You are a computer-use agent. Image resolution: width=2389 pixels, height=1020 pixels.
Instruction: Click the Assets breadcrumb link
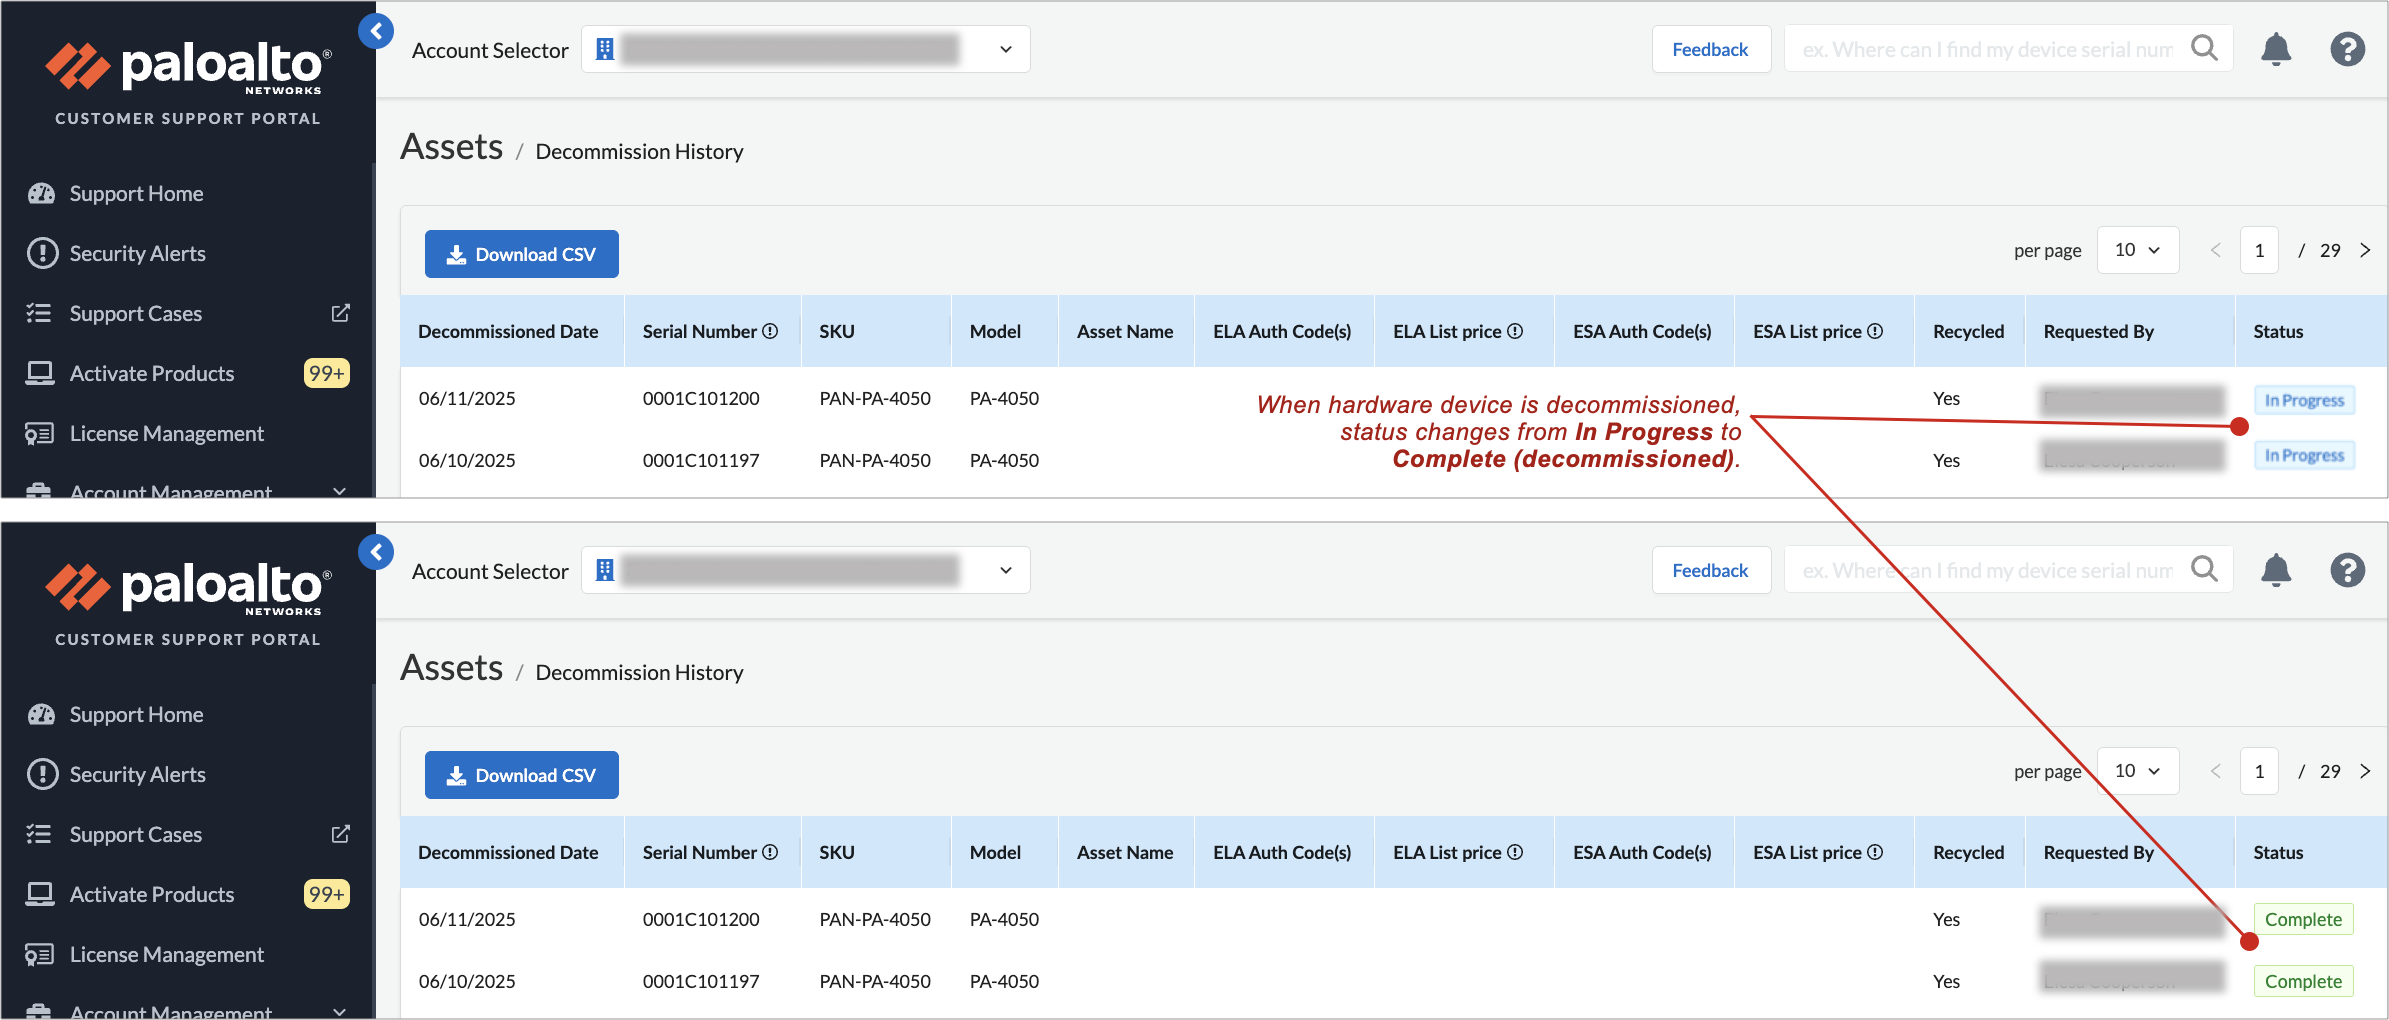pos(451,147)
